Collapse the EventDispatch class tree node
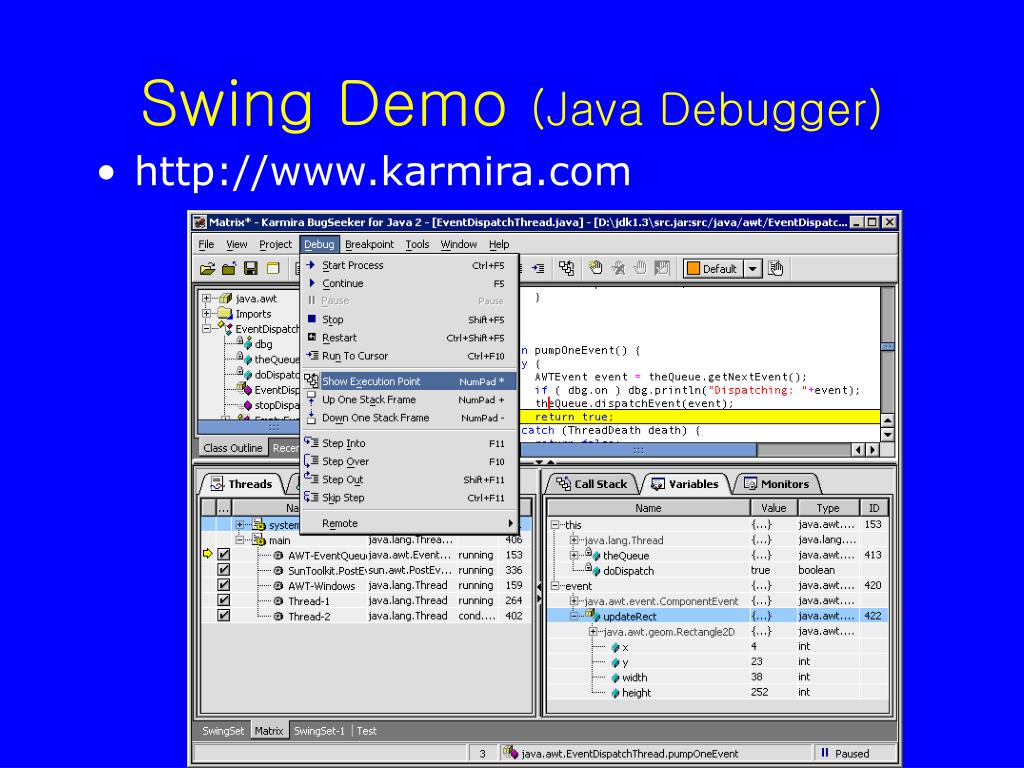The height and width of the screenshot is (768, 1024). pos(206,328)
